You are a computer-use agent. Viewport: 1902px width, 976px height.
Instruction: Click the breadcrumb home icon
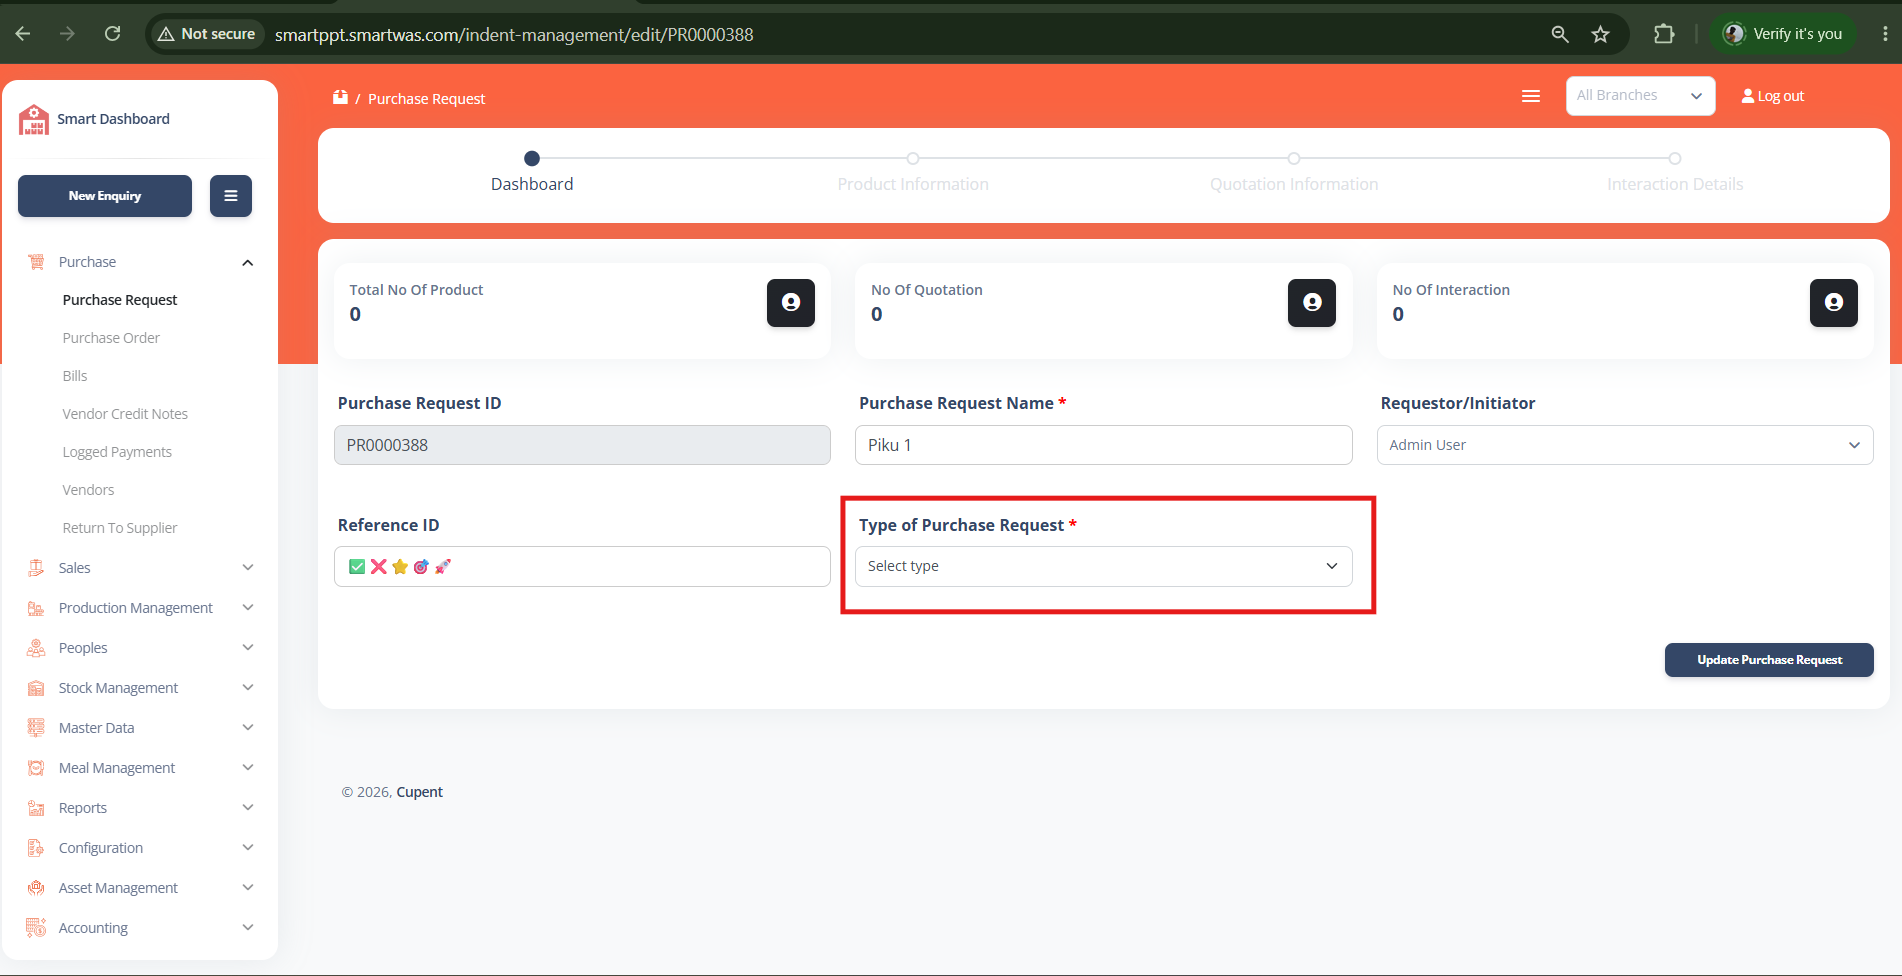tap(340, 97)
